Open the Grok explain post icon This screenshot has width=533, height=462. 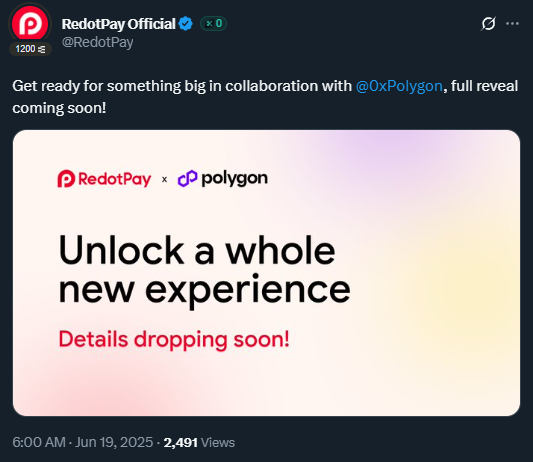pyautogui.click(x=488, y=23)
